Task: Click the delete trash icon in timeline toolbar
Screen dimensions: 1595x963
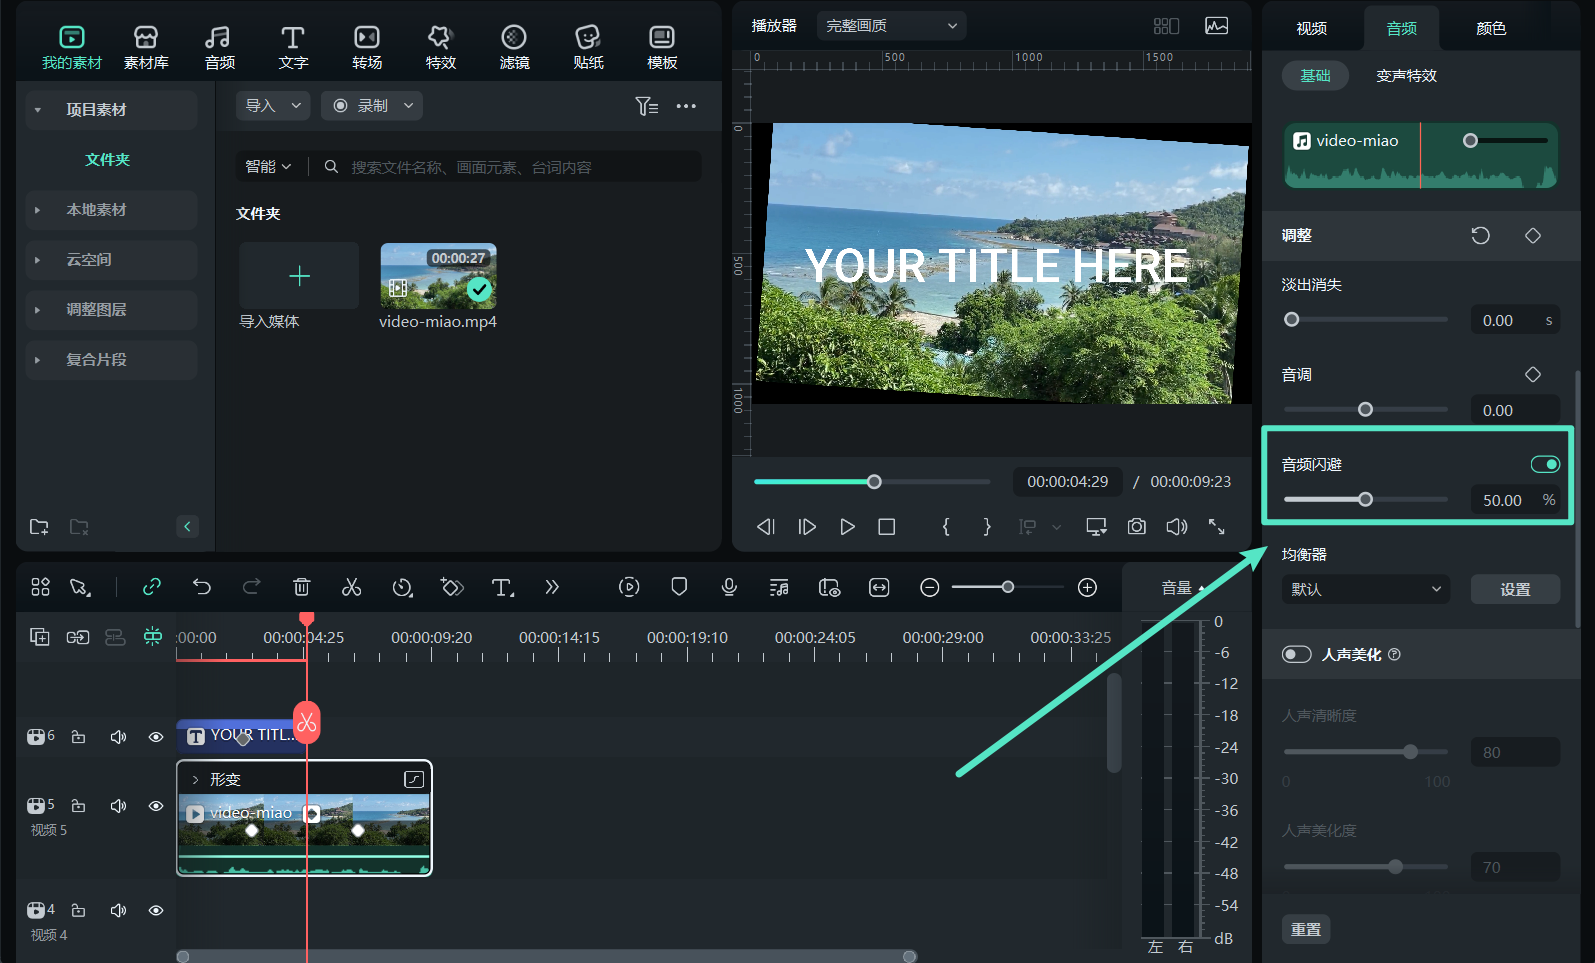Action: coord(301,587)
